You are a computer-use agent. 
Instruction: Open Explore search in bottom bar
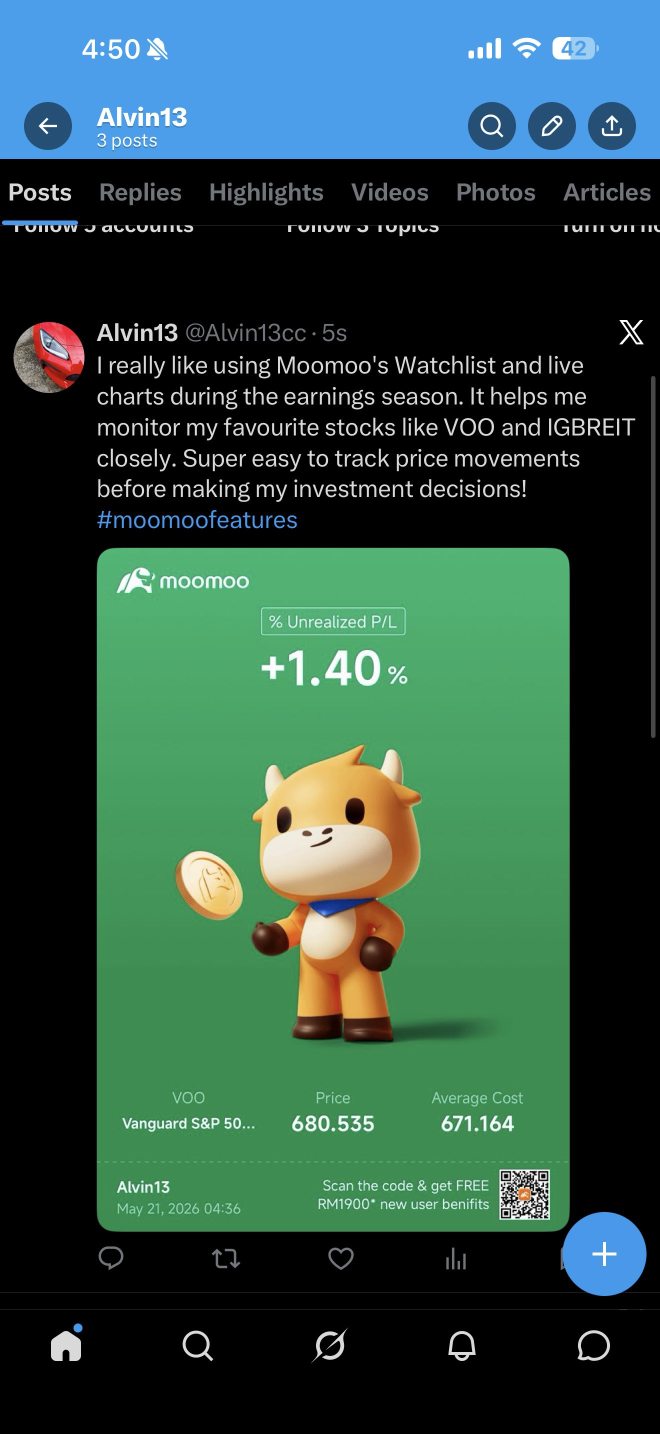pos(198,1346)
